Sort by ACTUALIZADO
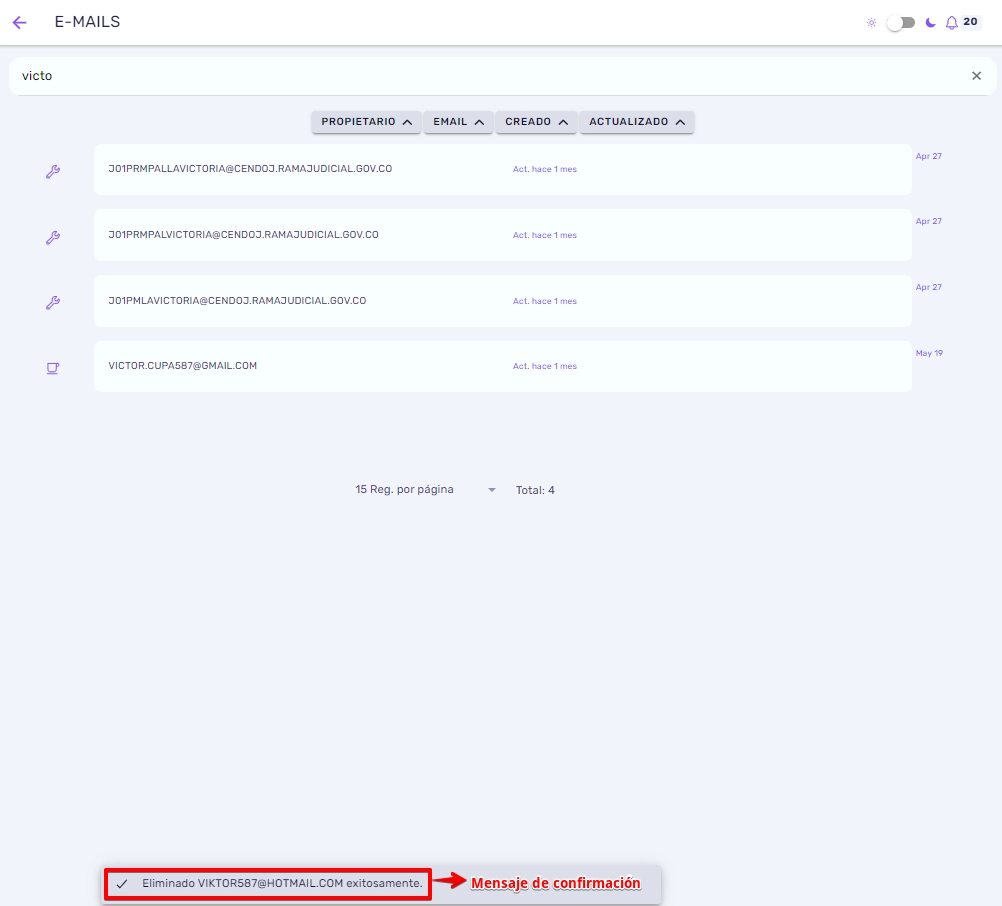 636,121
